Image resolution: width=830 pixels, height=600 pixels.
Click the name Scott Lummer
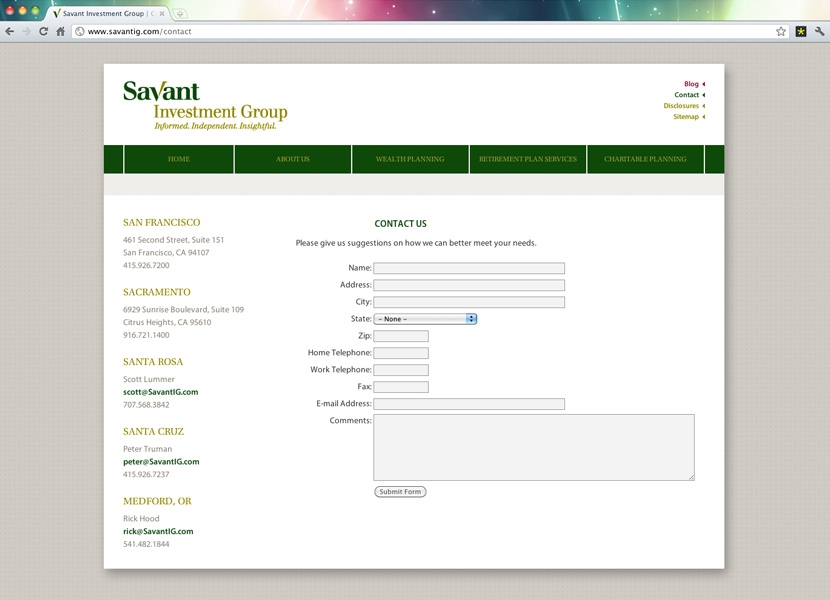point(149,380)
